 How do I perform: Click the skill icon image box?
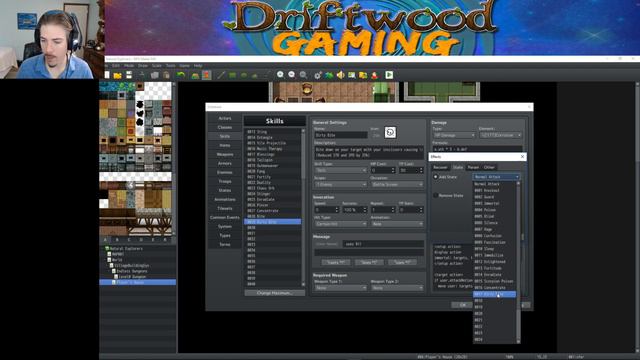(x=390, y=132)
